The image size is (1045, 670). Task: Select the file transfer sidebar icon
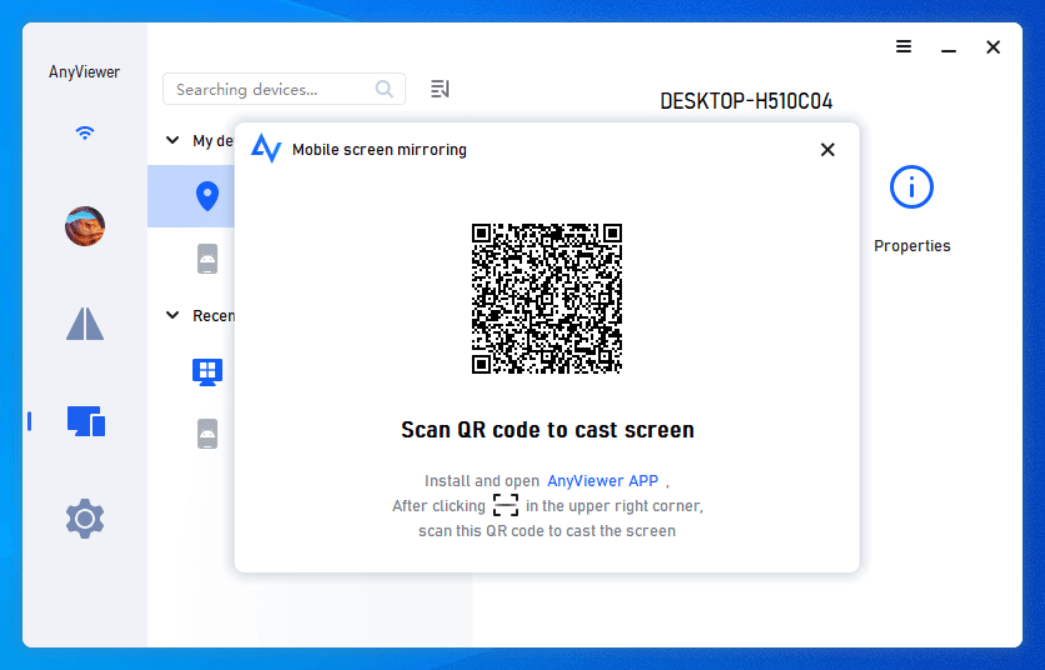(84, 323)
